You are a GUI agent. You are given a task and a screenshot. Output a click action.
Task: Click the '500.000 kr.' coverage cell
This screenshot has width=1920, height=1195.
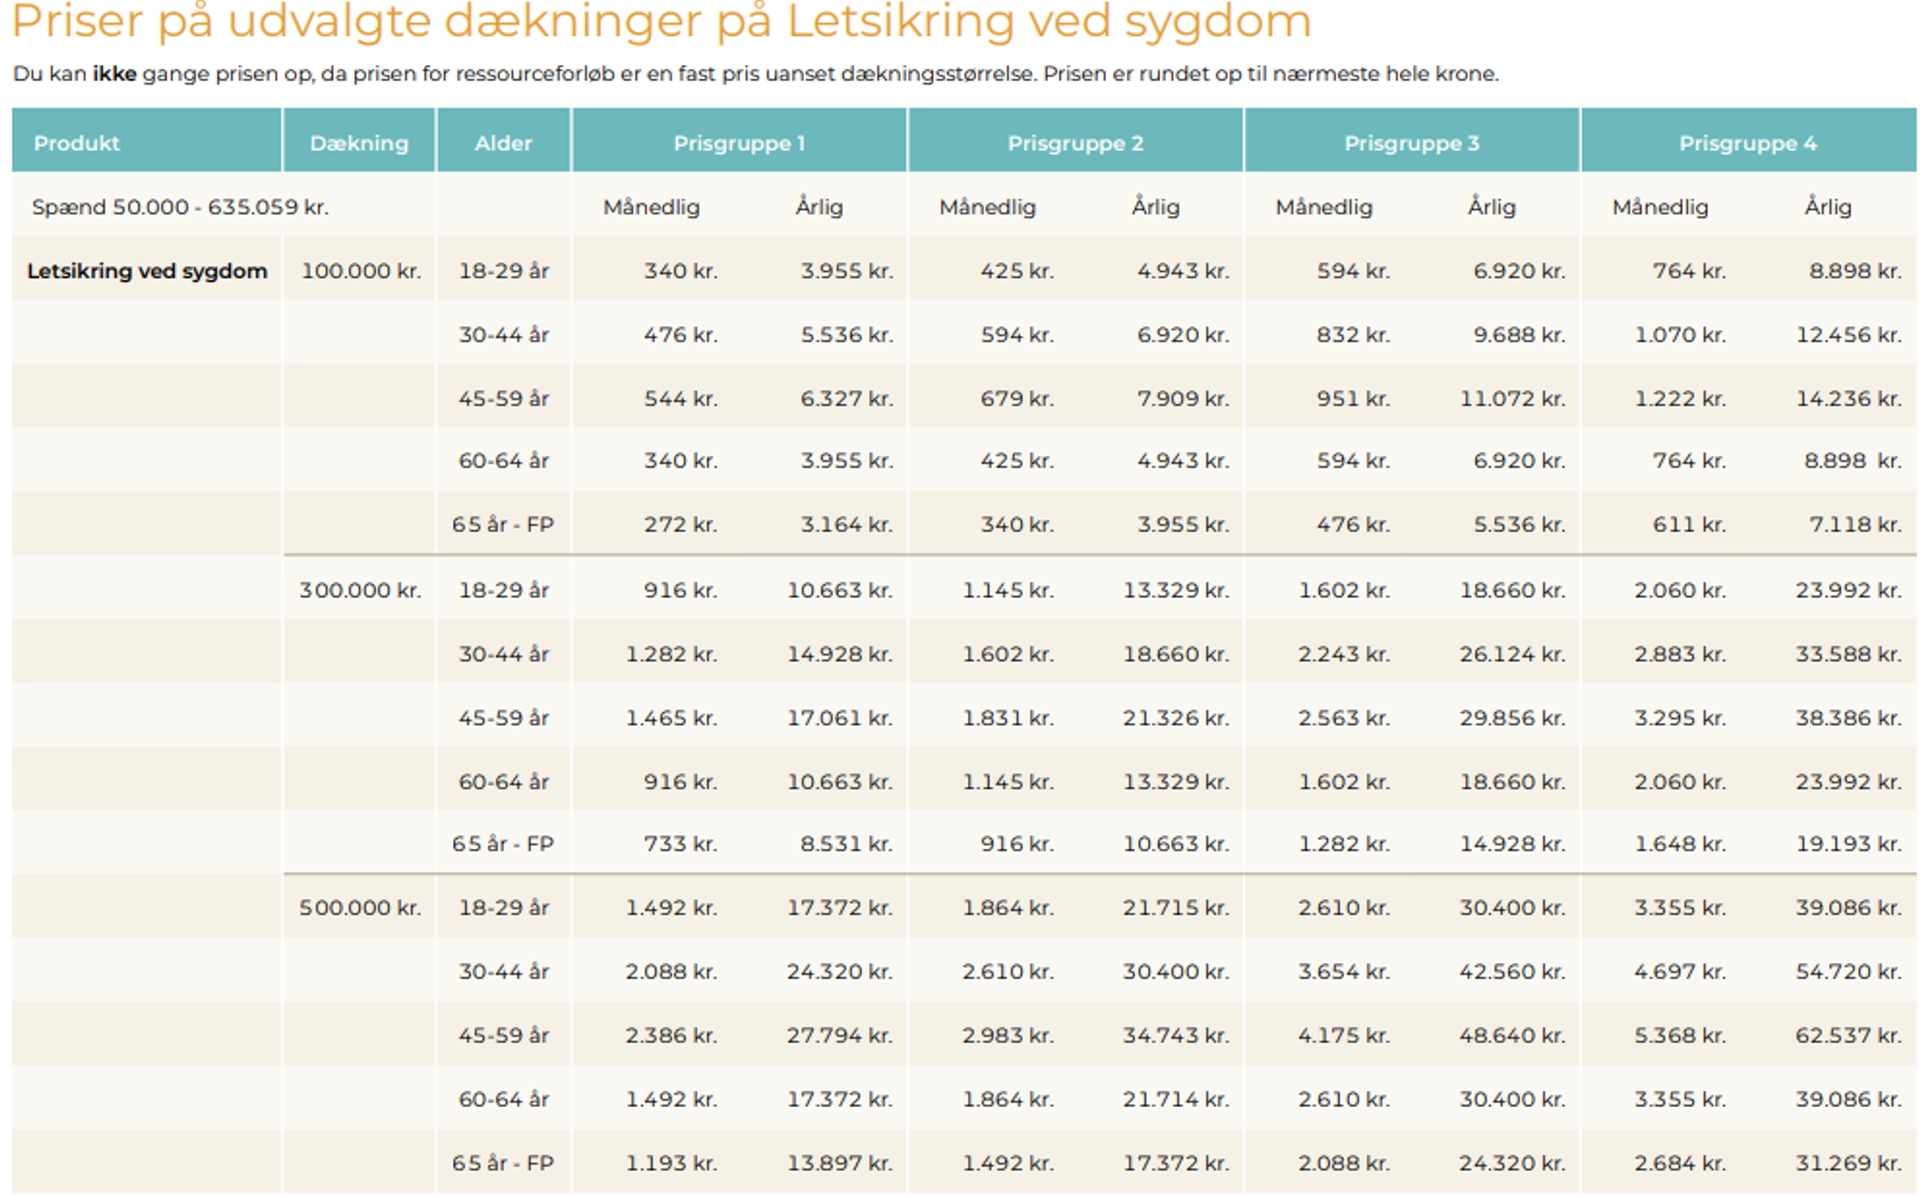point(360,908)
